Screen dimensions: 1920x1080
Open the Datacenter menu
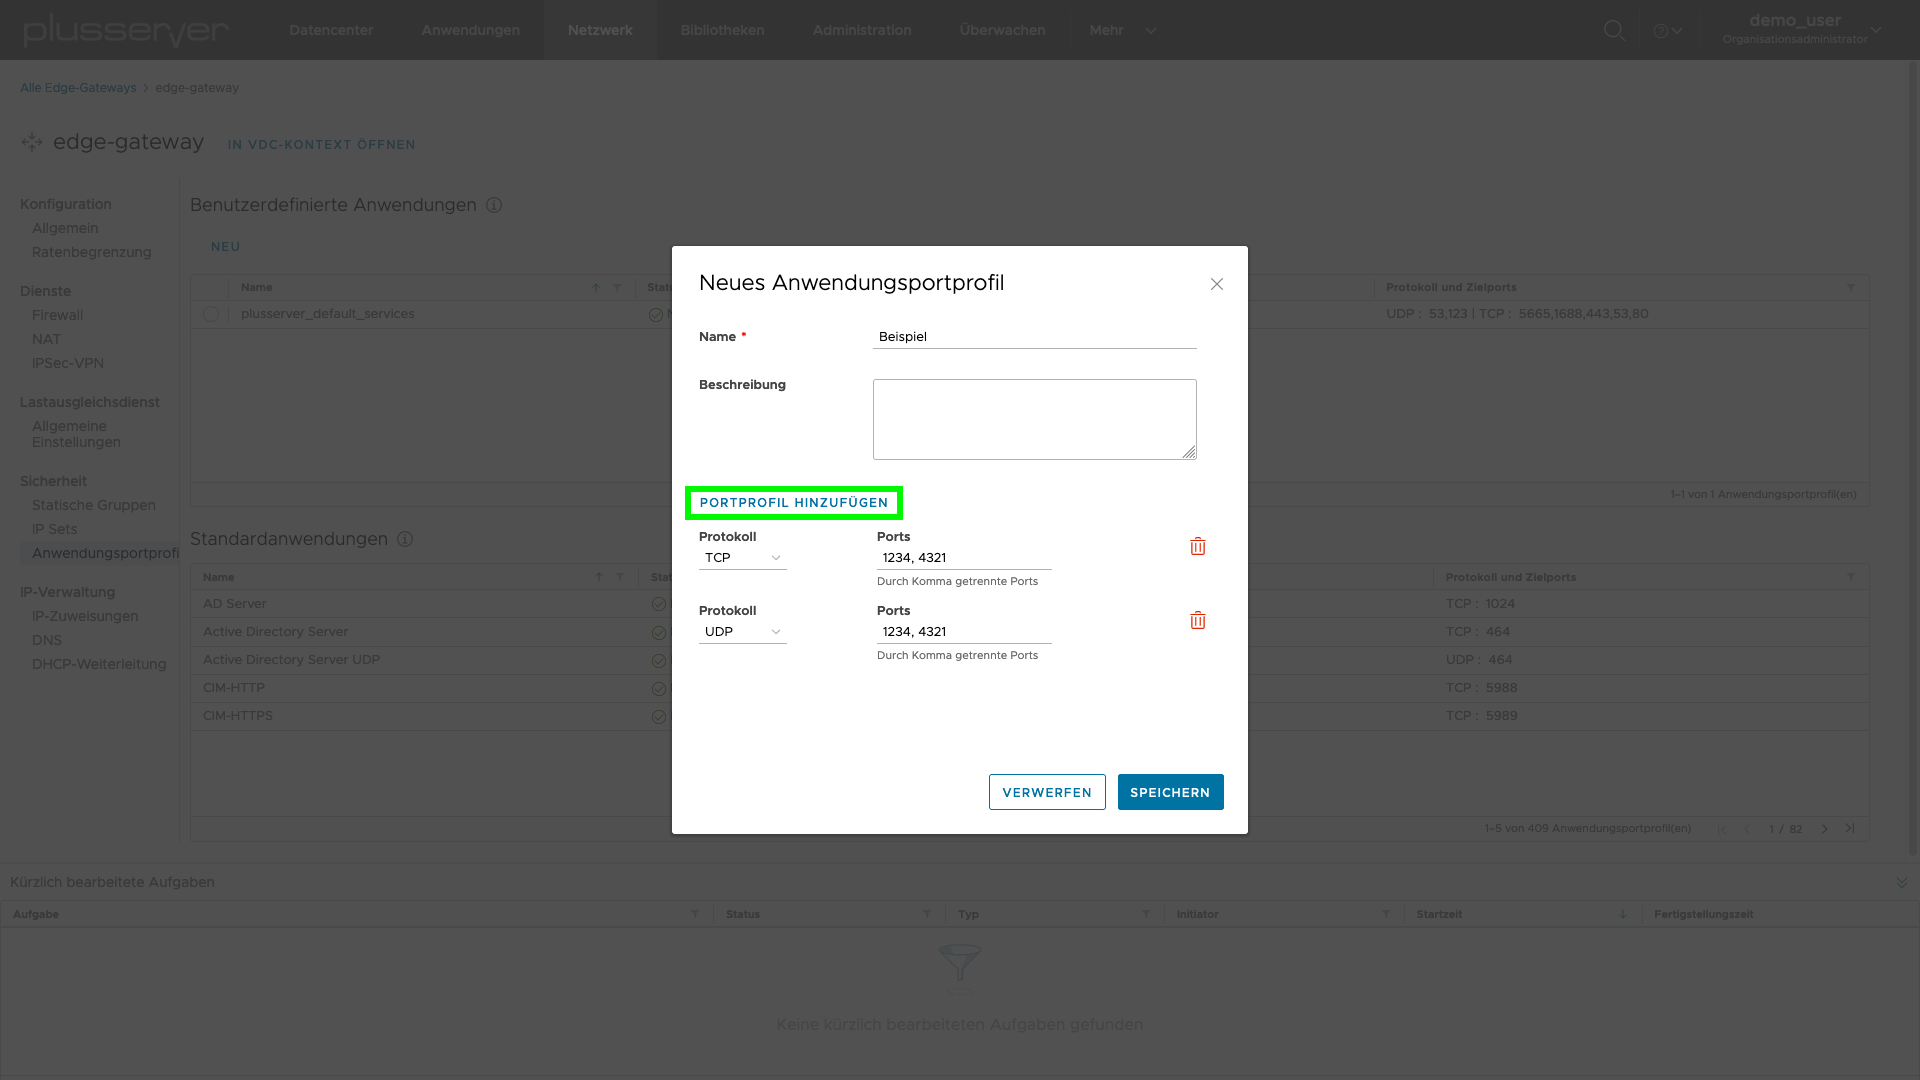(x=331, y=30)
